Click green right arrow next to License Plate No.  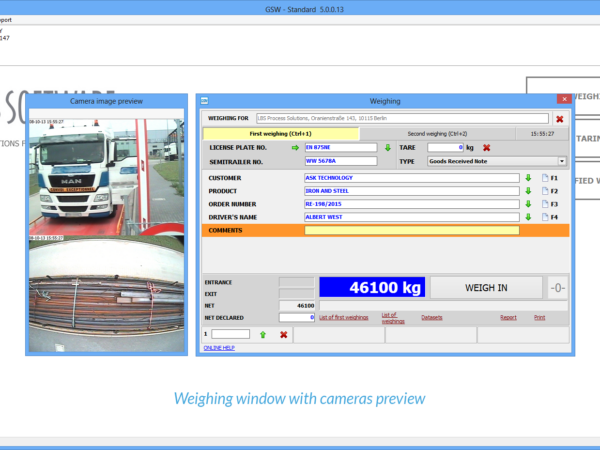coord(295,148)
